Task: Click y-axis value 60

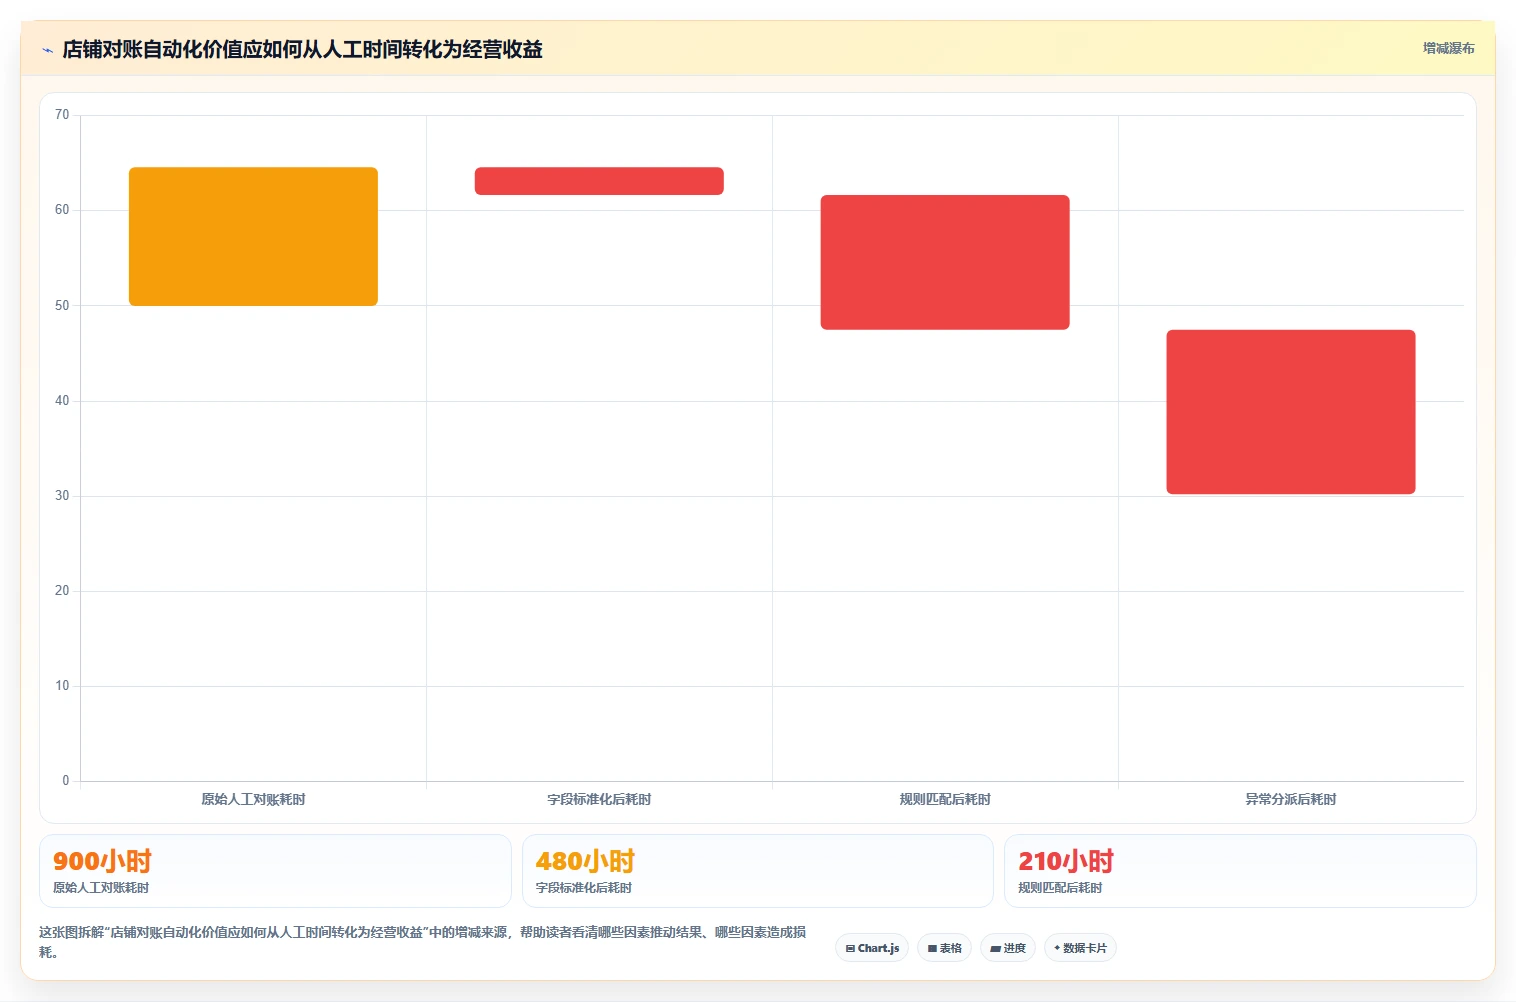Action: coord(62,210)
